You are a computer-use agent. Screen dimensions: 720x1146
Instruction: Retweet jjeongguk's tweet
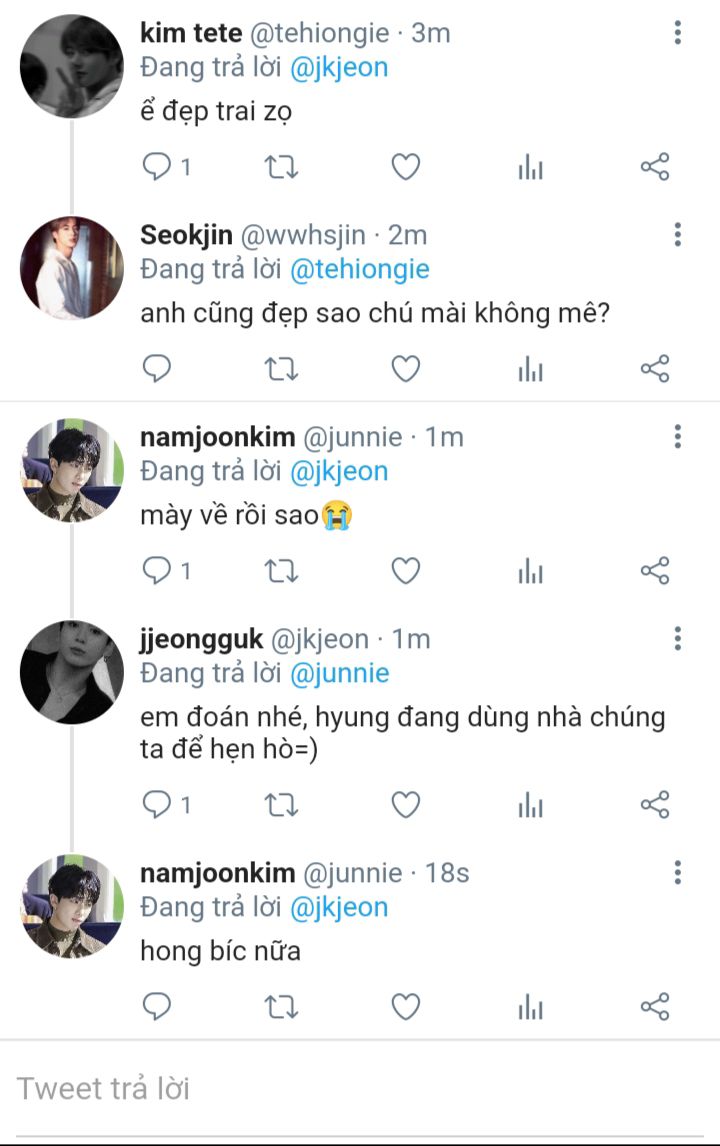281,805
